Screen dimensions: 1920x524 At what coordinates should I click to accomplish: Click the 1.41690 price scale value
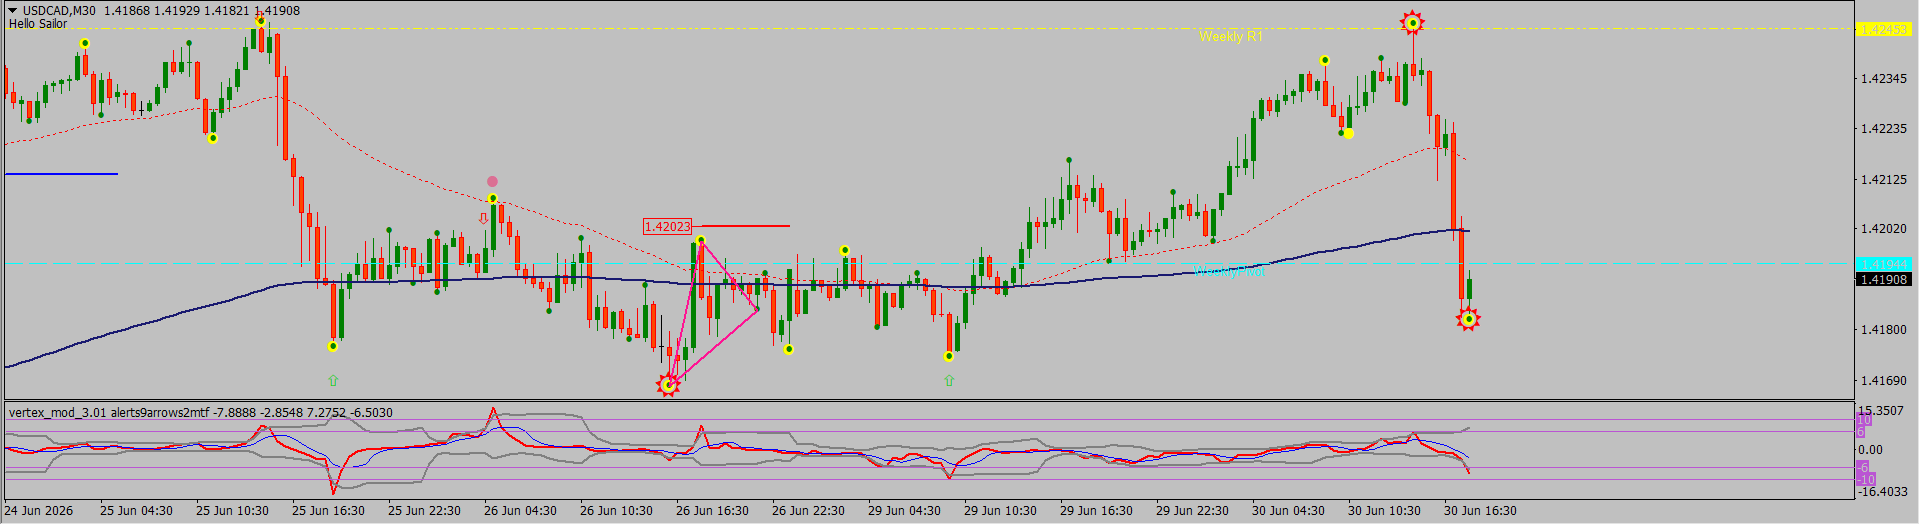1884,380
